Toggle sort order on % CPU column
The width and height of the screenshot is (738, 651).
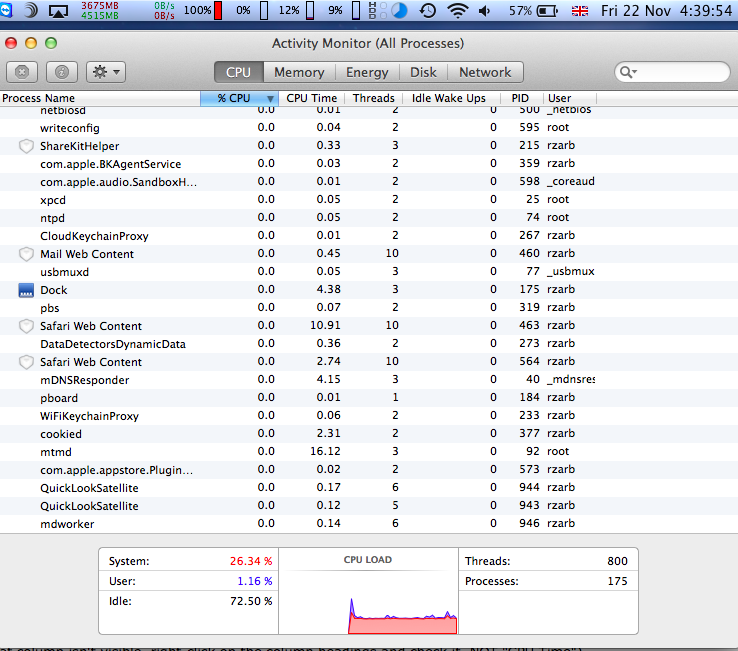[240, 98]
